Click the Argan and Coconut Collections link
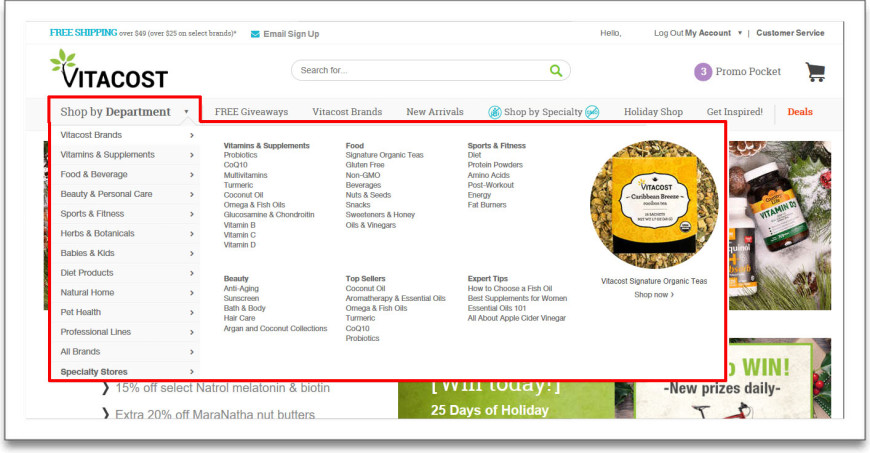Viewport: 870px width, 453px height. tap(275, 328)
